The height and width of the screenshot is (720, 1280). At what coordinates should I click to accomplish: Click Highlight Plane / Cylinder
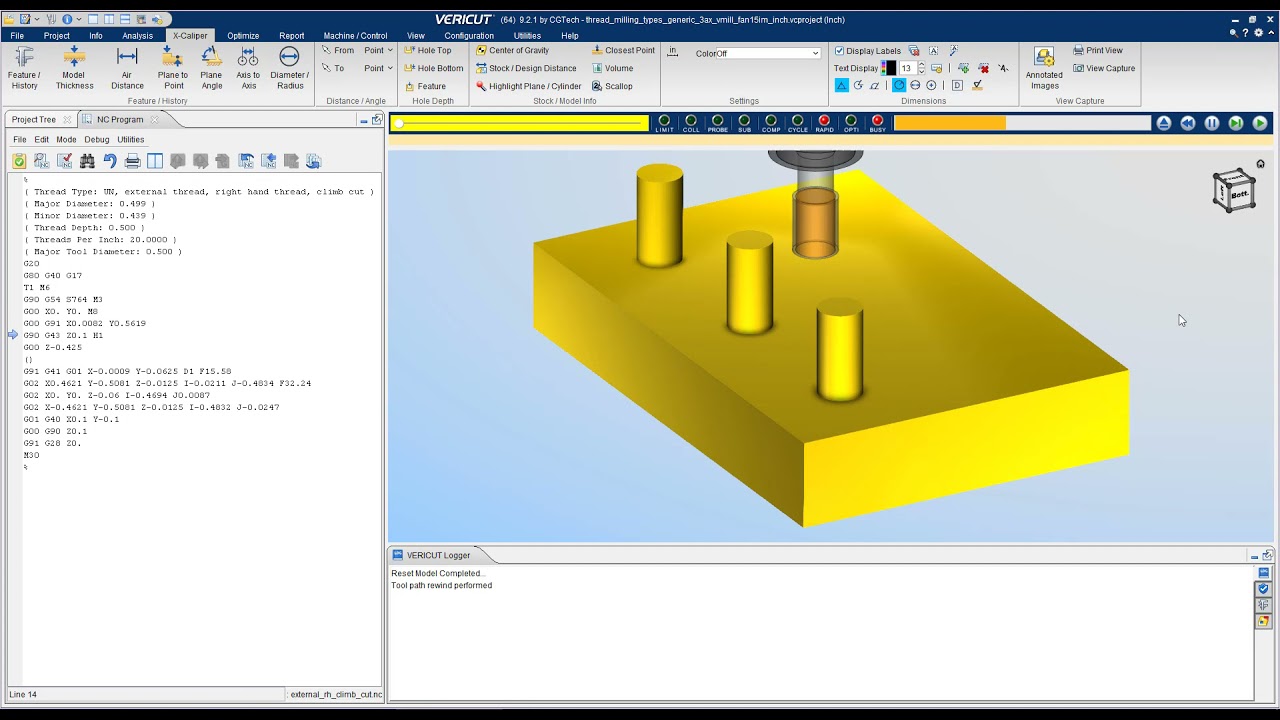coord(528,86)
